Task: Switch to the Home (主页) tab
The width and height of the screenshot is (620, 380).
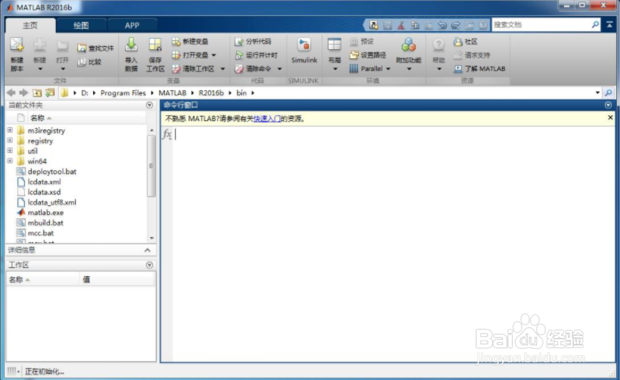Action: point(30,26)
